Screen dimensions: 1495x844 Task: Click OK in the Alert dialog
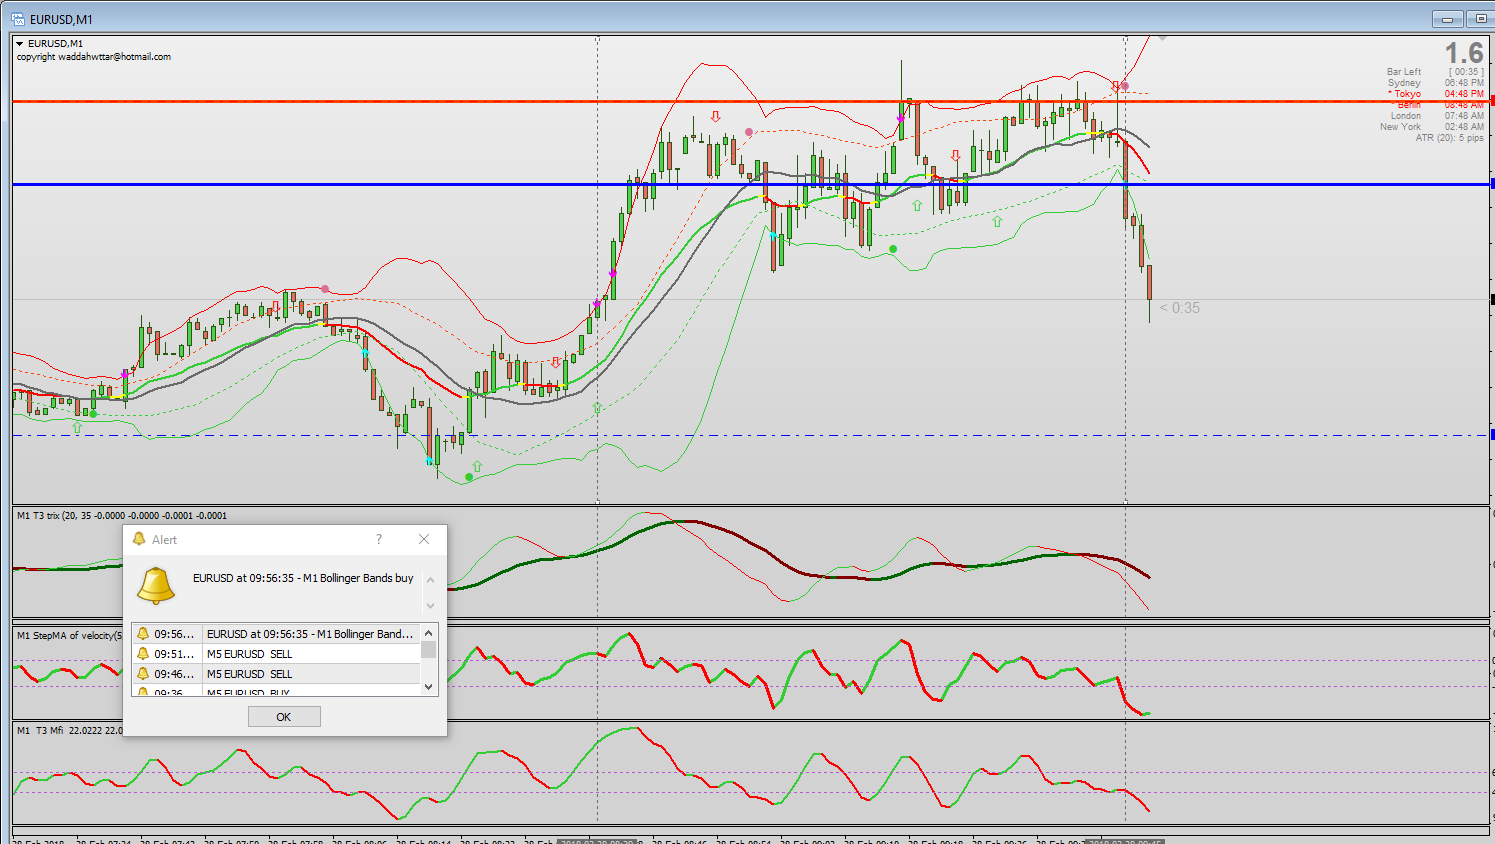pos(284,717)
